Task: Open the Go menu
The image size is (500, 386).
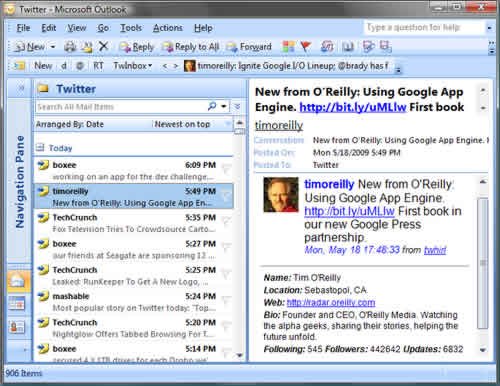Action: click(103, 28)
